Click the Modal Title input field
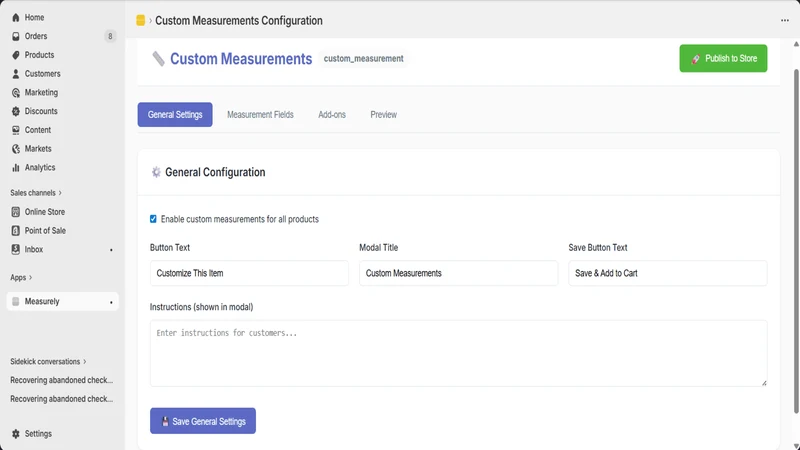Image resolution: width=800 pixels, height=450 pixels. [459, 273]
